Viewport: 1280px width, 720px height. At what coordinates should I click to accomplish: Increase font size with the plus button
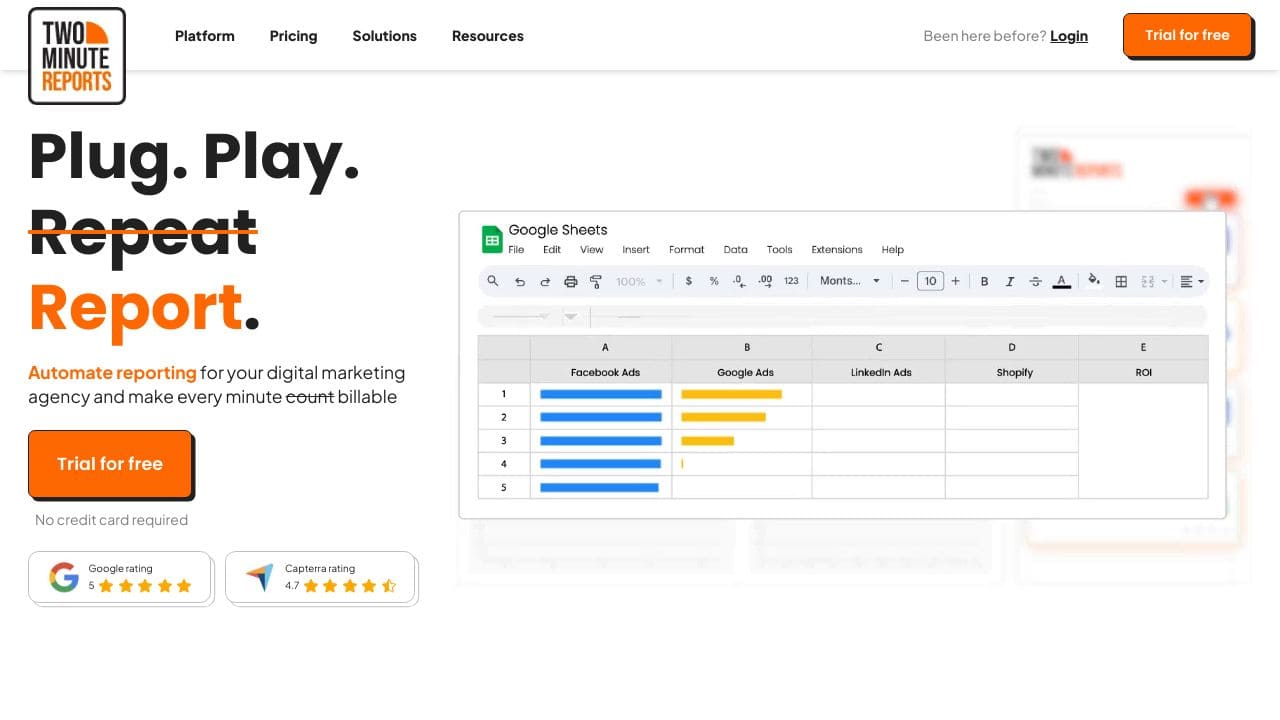(x=955, y=281)
